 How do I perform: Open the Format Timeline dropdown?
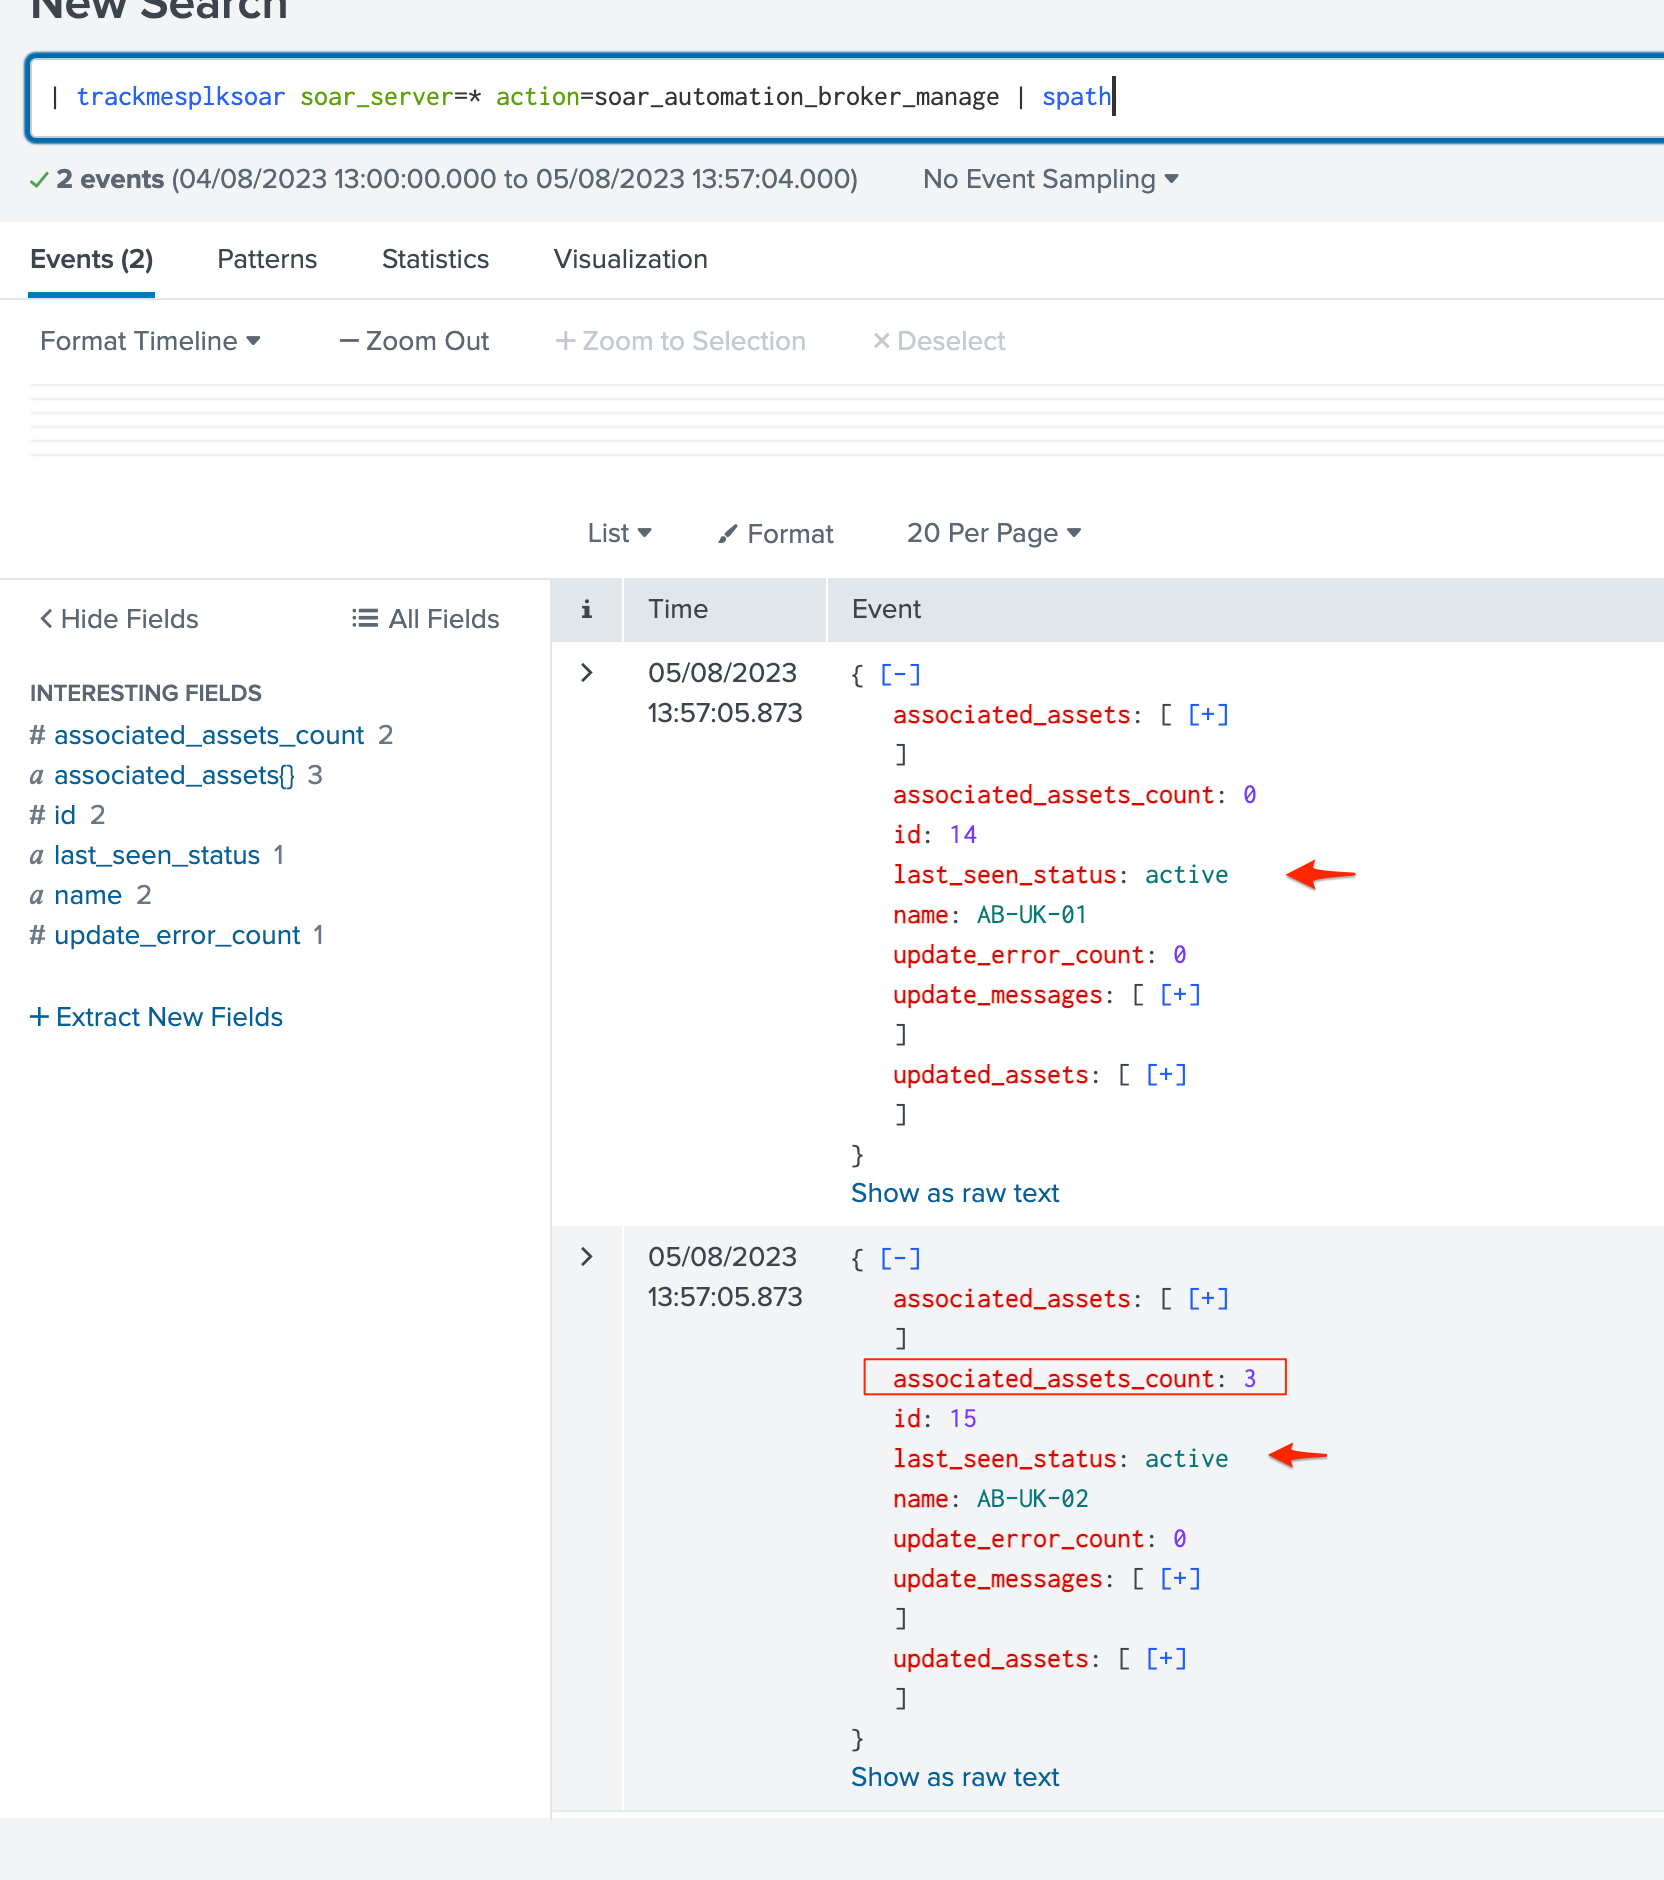pyautogui.click(x=150, y=341)
